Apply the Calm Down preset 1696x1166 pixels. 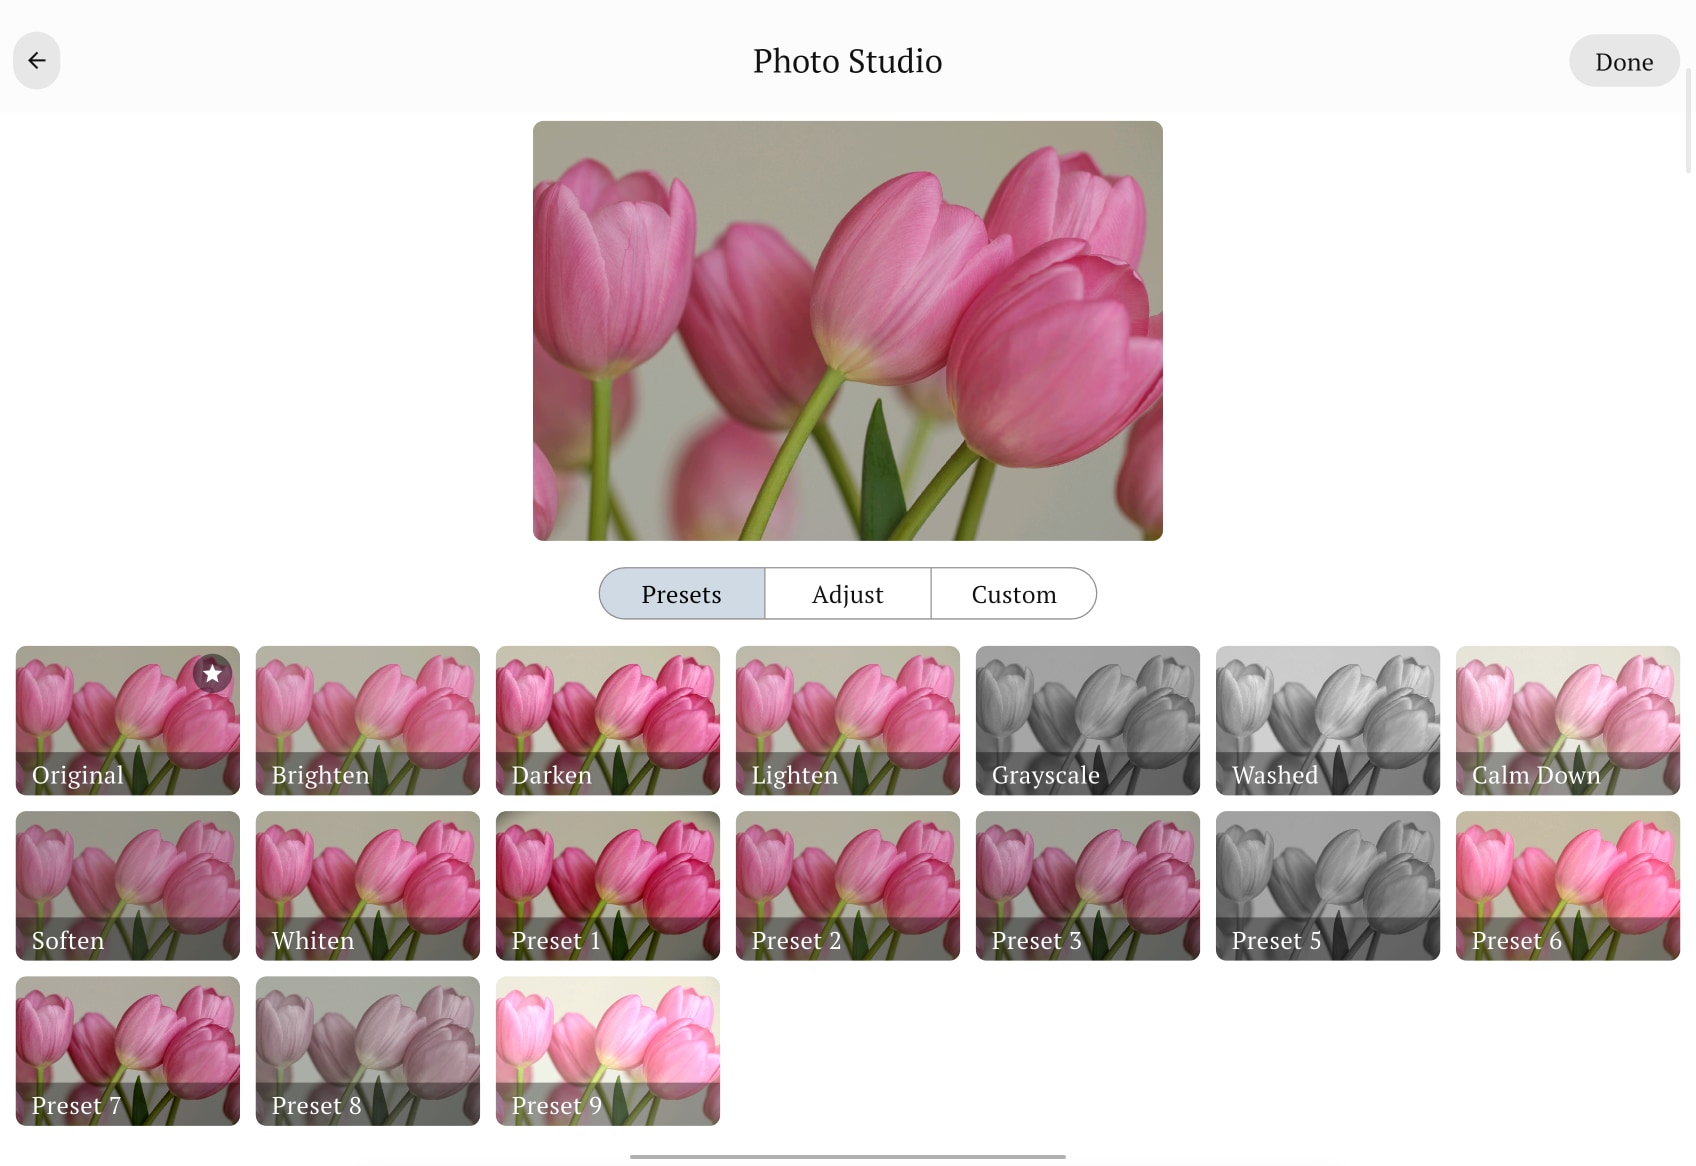tap(1567, 720)
